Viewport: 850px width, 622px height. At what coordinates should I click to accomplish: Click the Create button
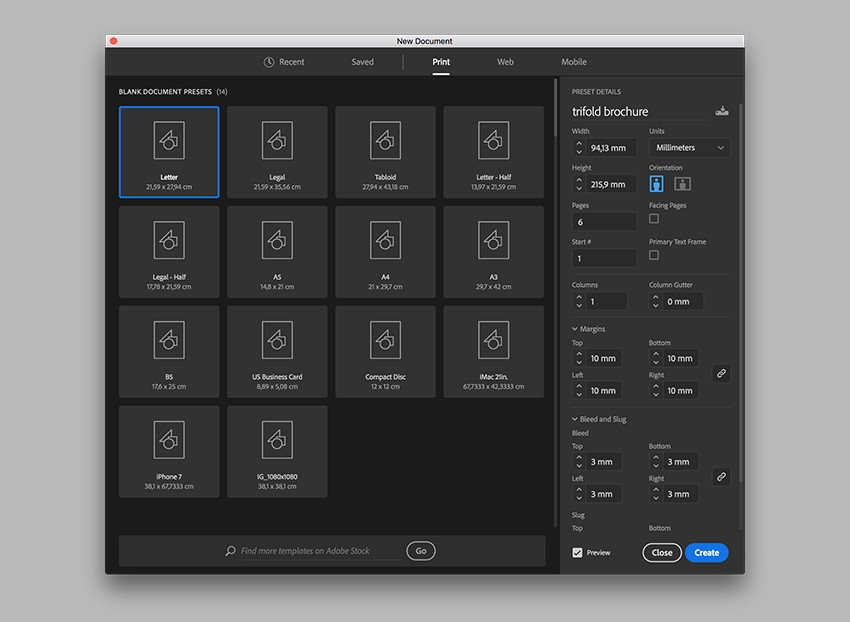coord(706,553)
